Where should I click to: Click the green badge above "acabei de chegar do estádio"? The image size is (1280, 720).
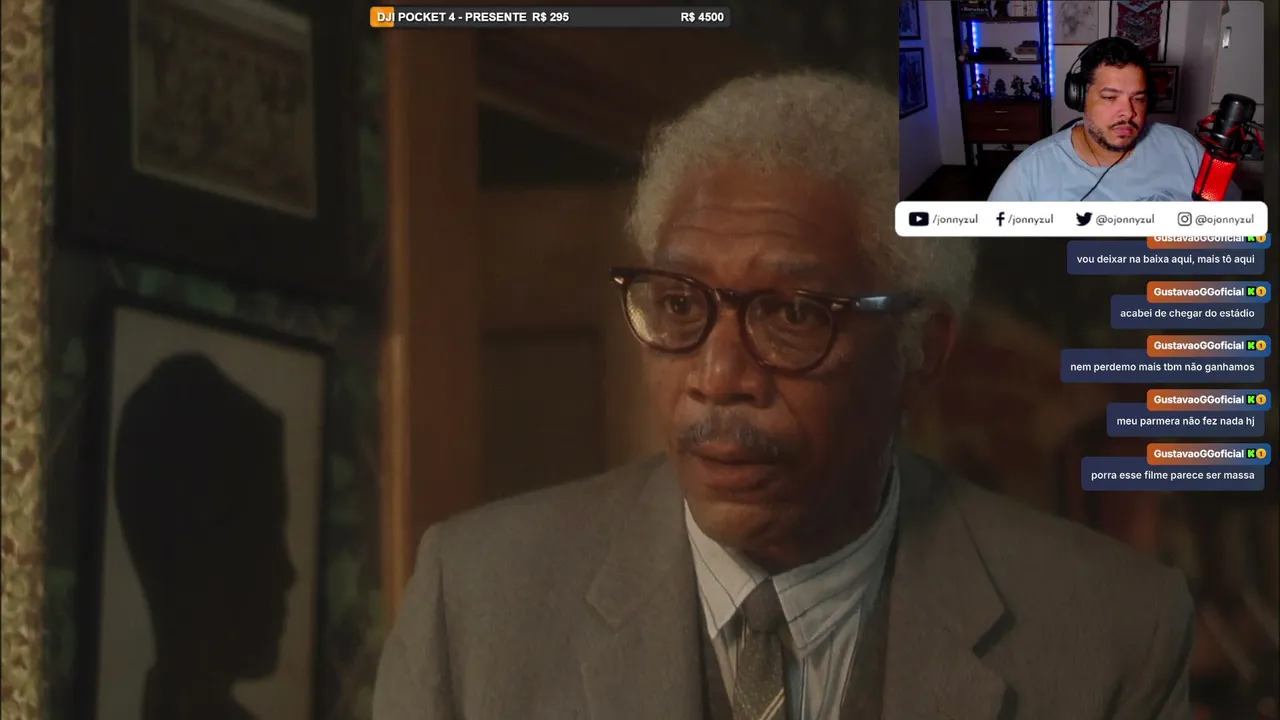pos(1250,292)
